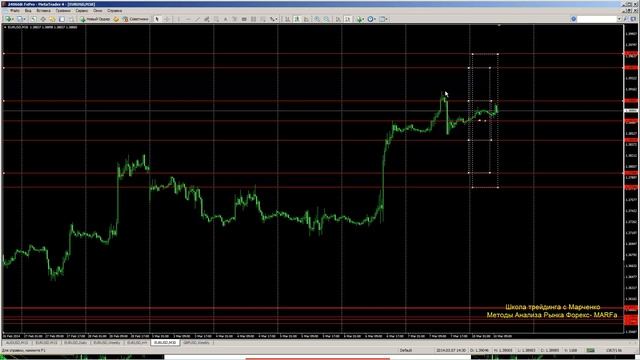Switch to the EURUSD,Daily chart tab
The height and width of the screenshot is (360, 640).
(76, 342)
